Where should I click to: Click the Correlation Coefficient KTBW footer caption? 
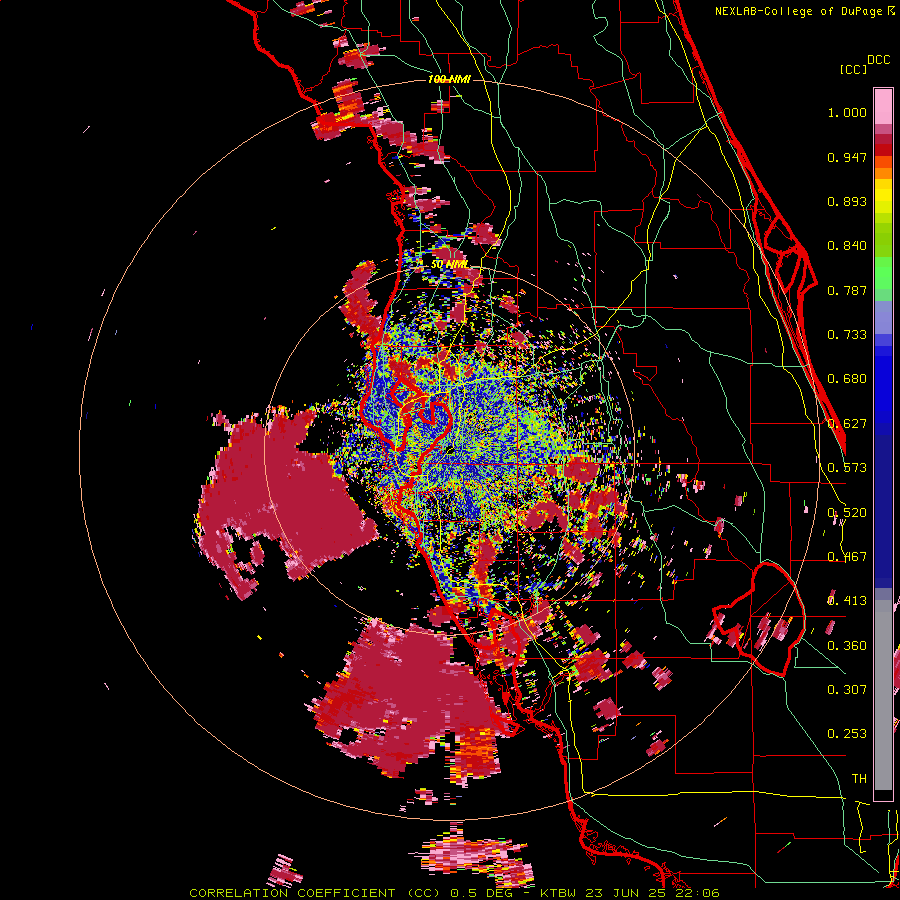click(454, 893)
